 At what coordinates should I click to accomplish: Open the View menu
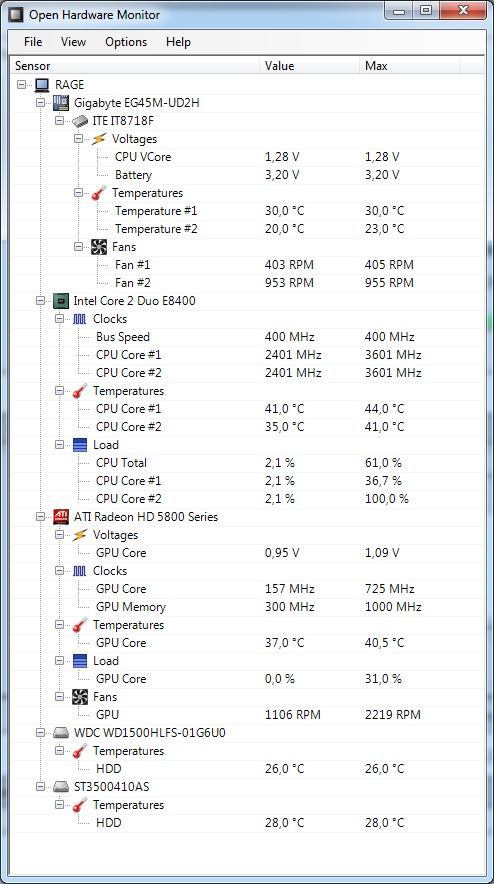tap(73, 42)
